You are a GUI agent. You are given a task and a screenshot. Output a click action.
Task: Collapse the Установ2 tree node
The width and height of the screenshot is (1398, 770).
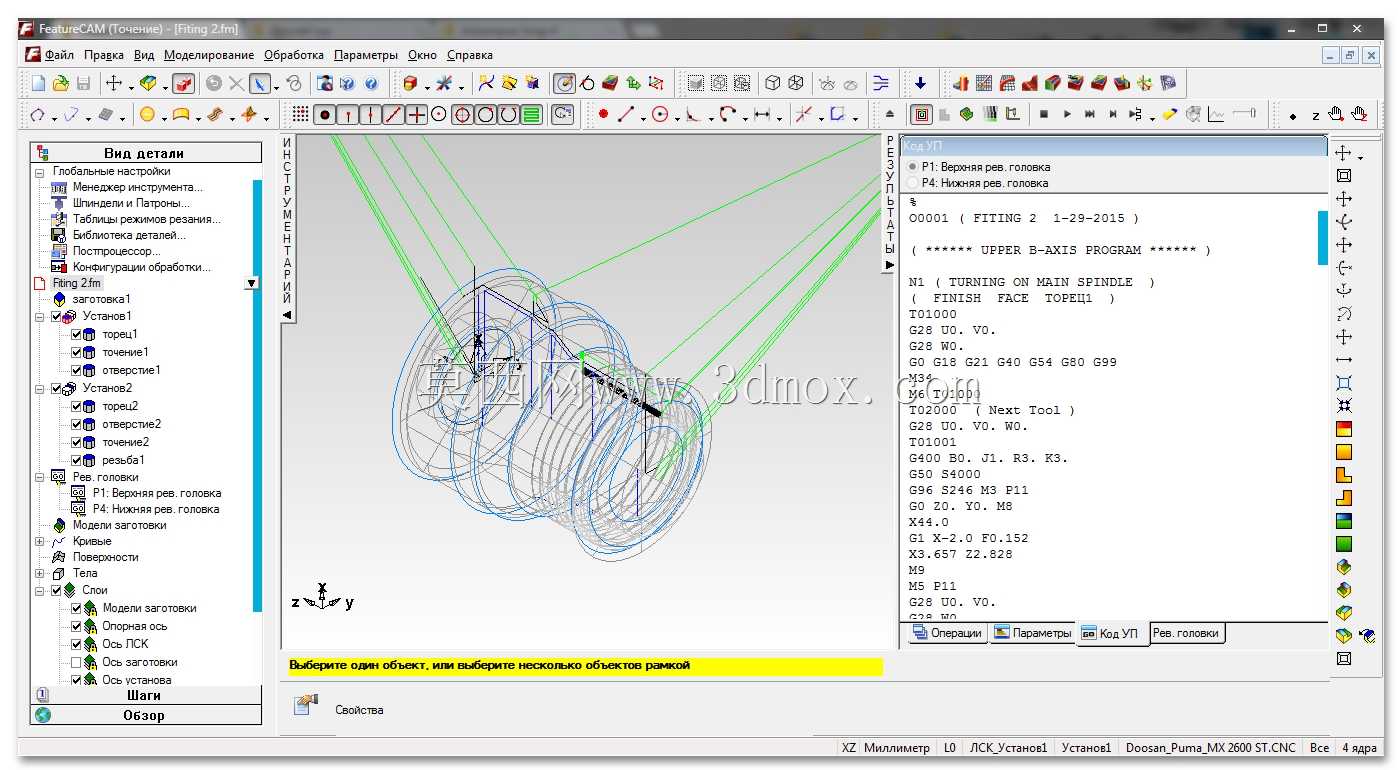click(x=40, y=388)
